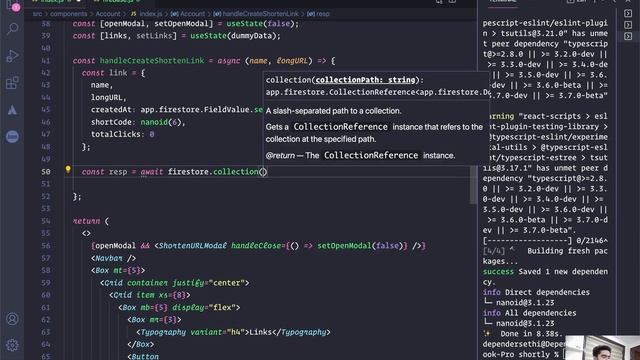Click 'Building fresh packages' terminal text
This screenshot has height=360, width=640.
click(x=545, y=256)
